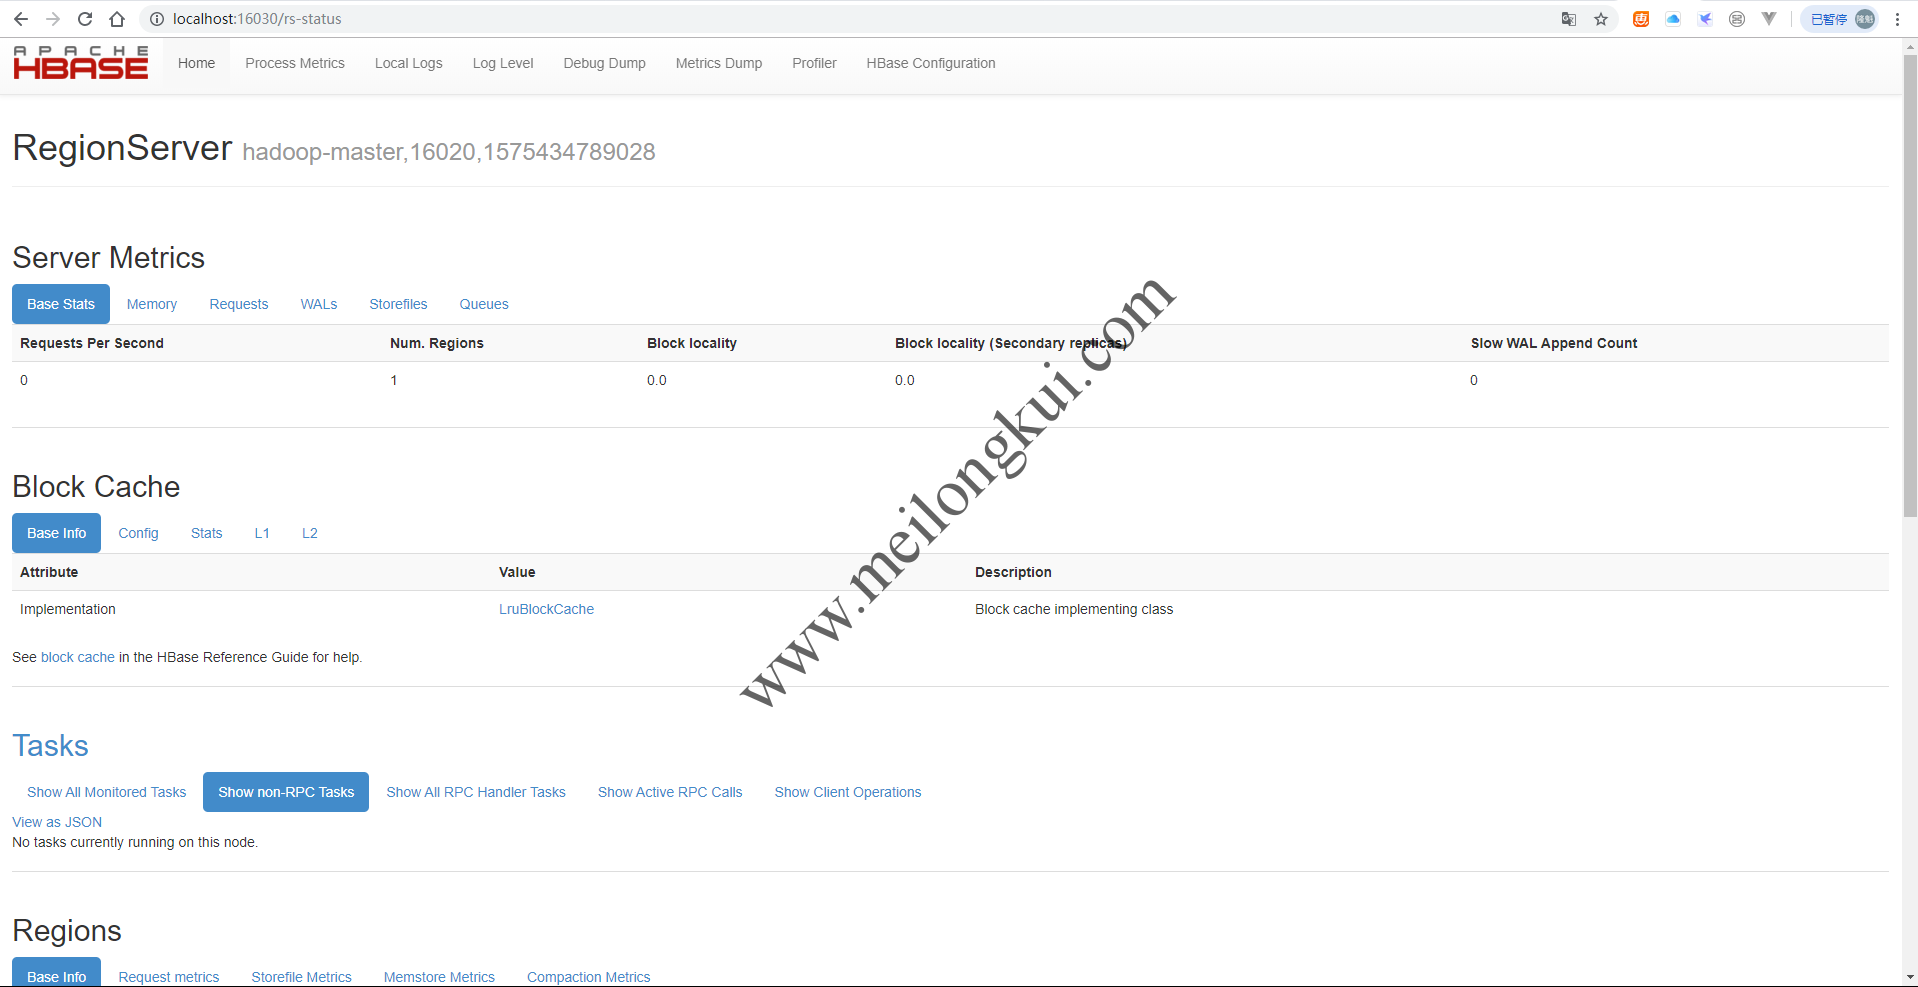This screenshot has height=987, width=1918.
Task: Switch to Block Cache Stats tab
Action: click(206, 533)
